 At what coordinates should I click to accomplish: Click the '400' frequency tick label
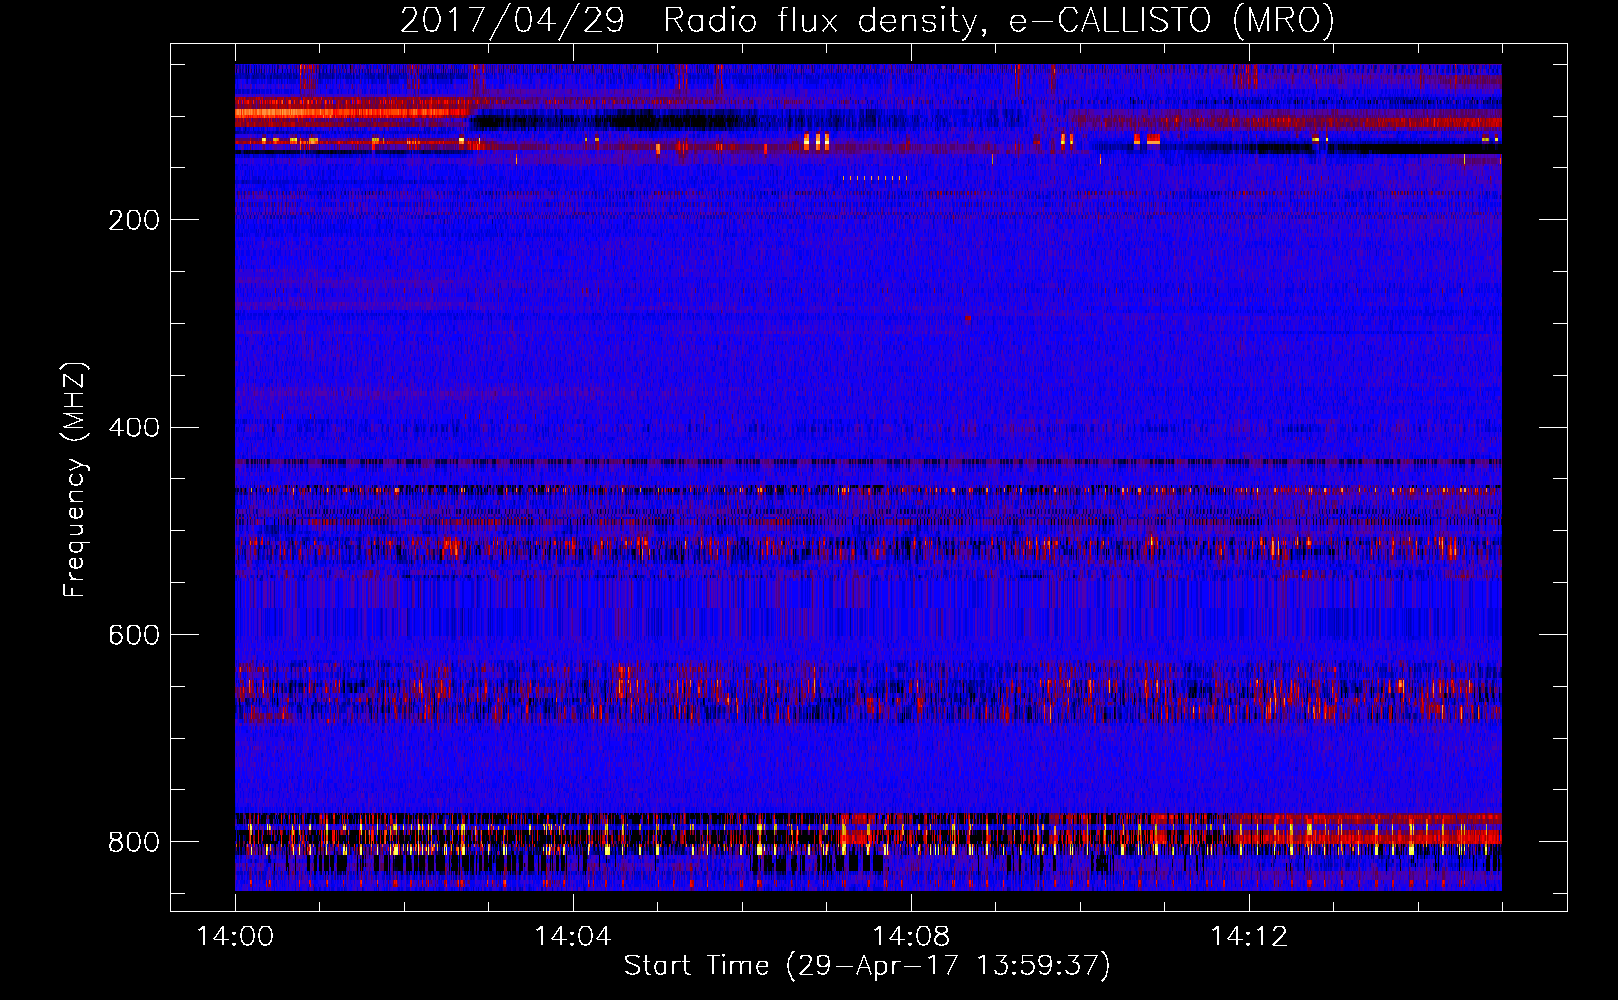point(134,428)
